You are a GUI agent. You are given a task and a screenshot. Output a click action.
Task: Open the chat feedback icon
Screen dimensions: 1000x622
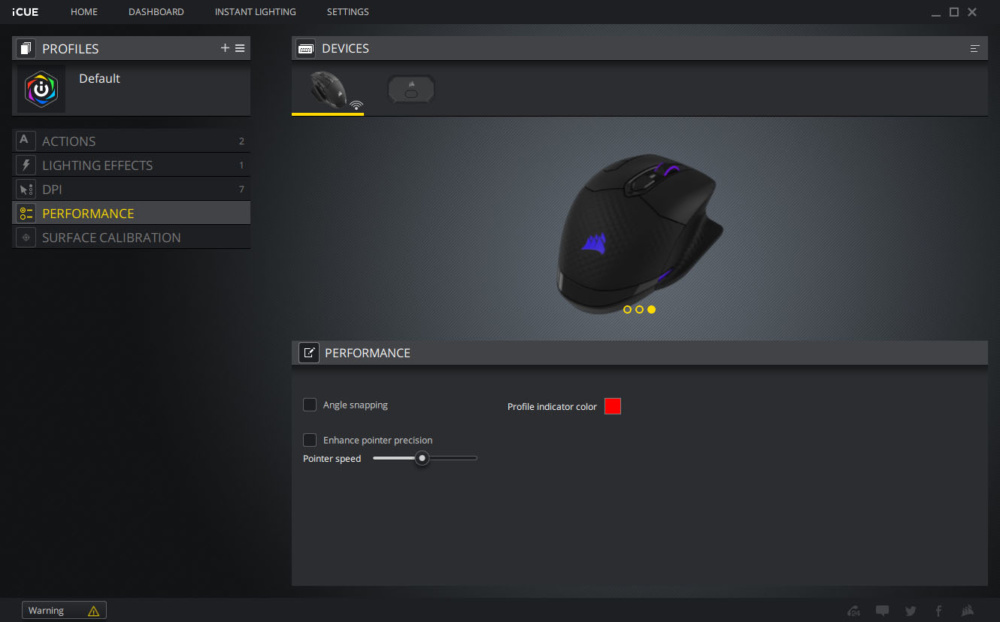coord(882,611)
